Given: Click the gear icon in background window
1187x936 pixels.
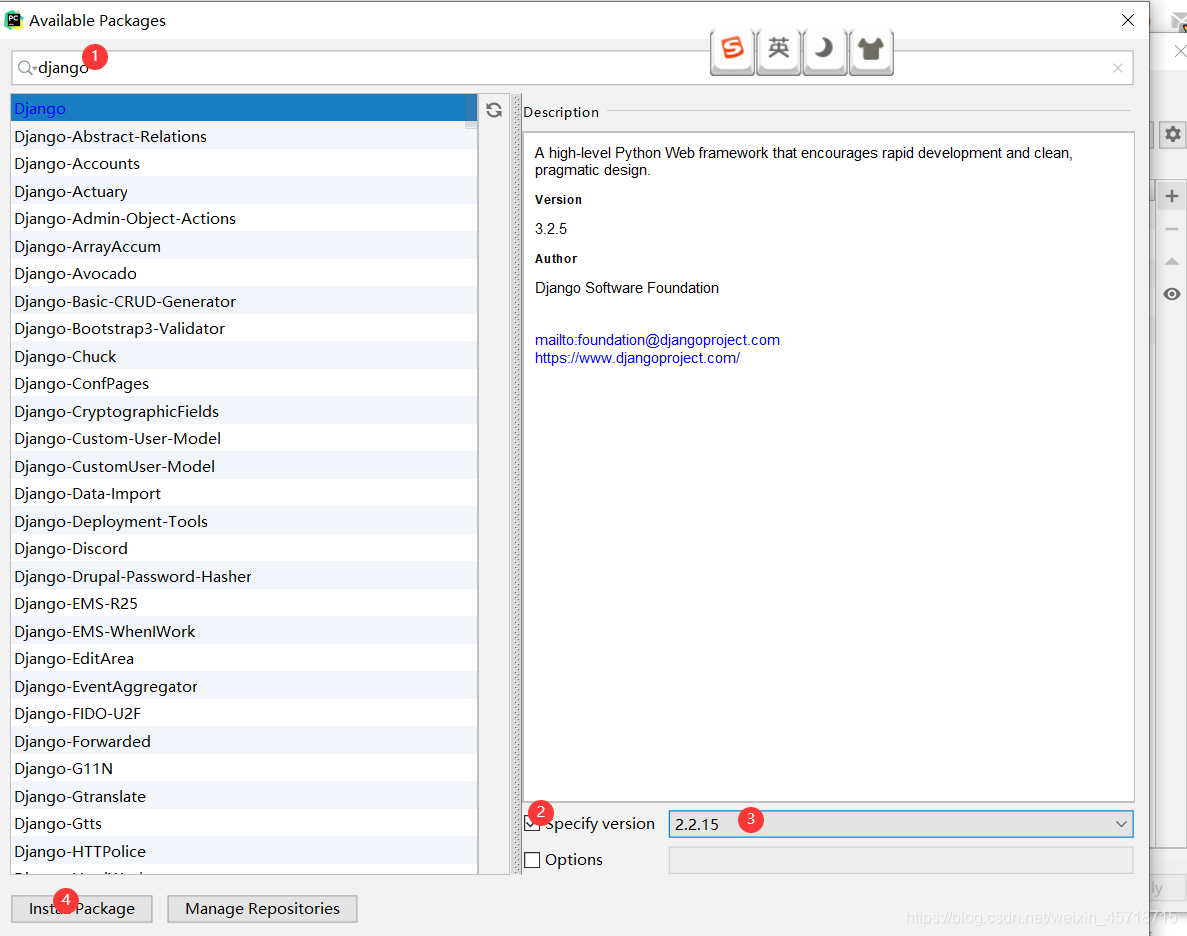Looking at the screenshot, I should pyautogui.click(x=1173, y=135).
